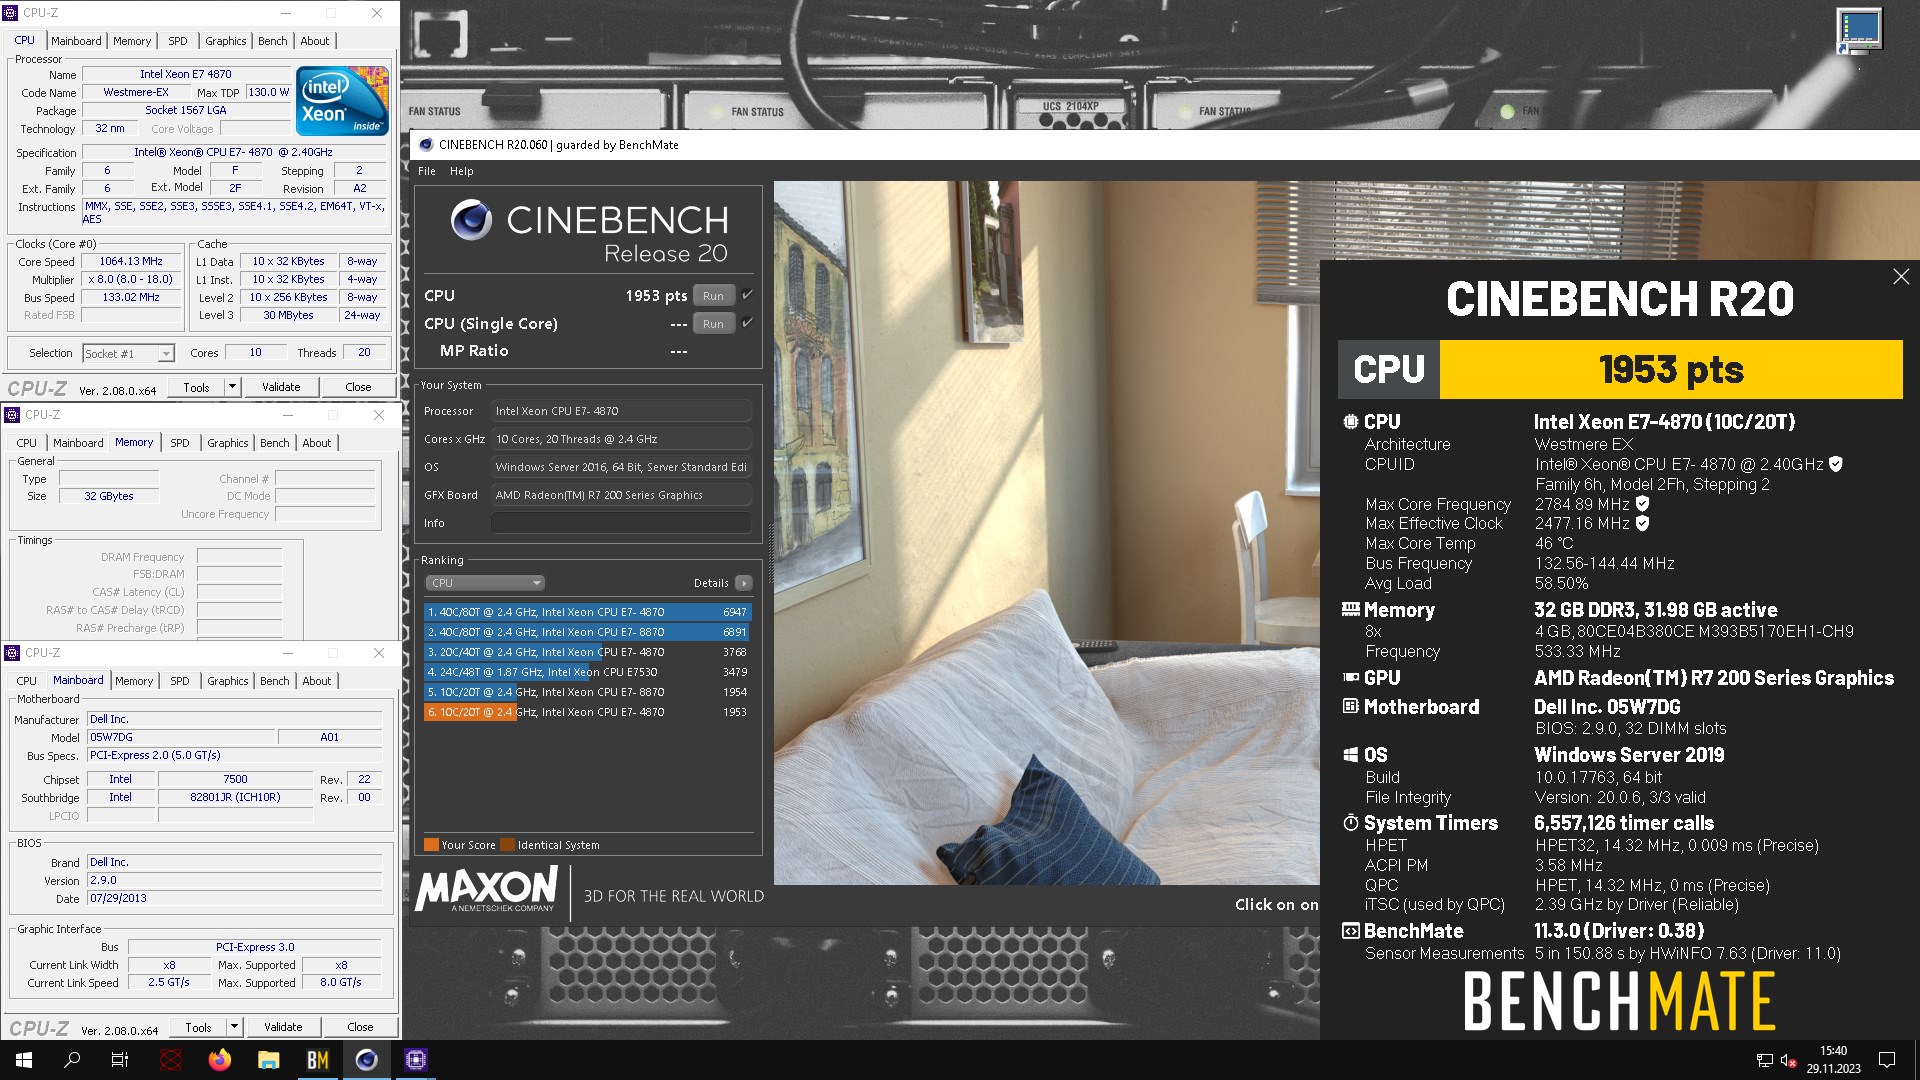The image size is (1920, 1080).
Task: Click BenchMate OS Windows icon
Action: point(1350,755)
